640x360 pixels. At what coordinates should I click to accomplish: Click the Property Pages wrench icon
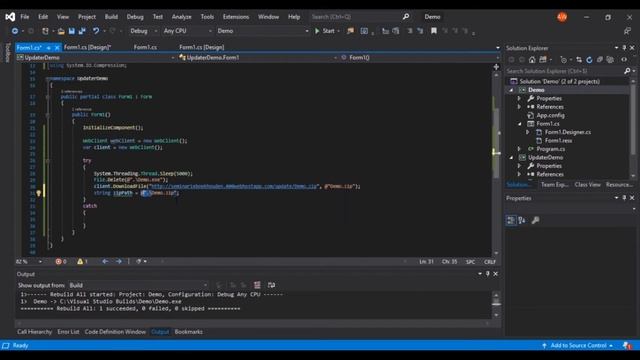pos(535,220)
